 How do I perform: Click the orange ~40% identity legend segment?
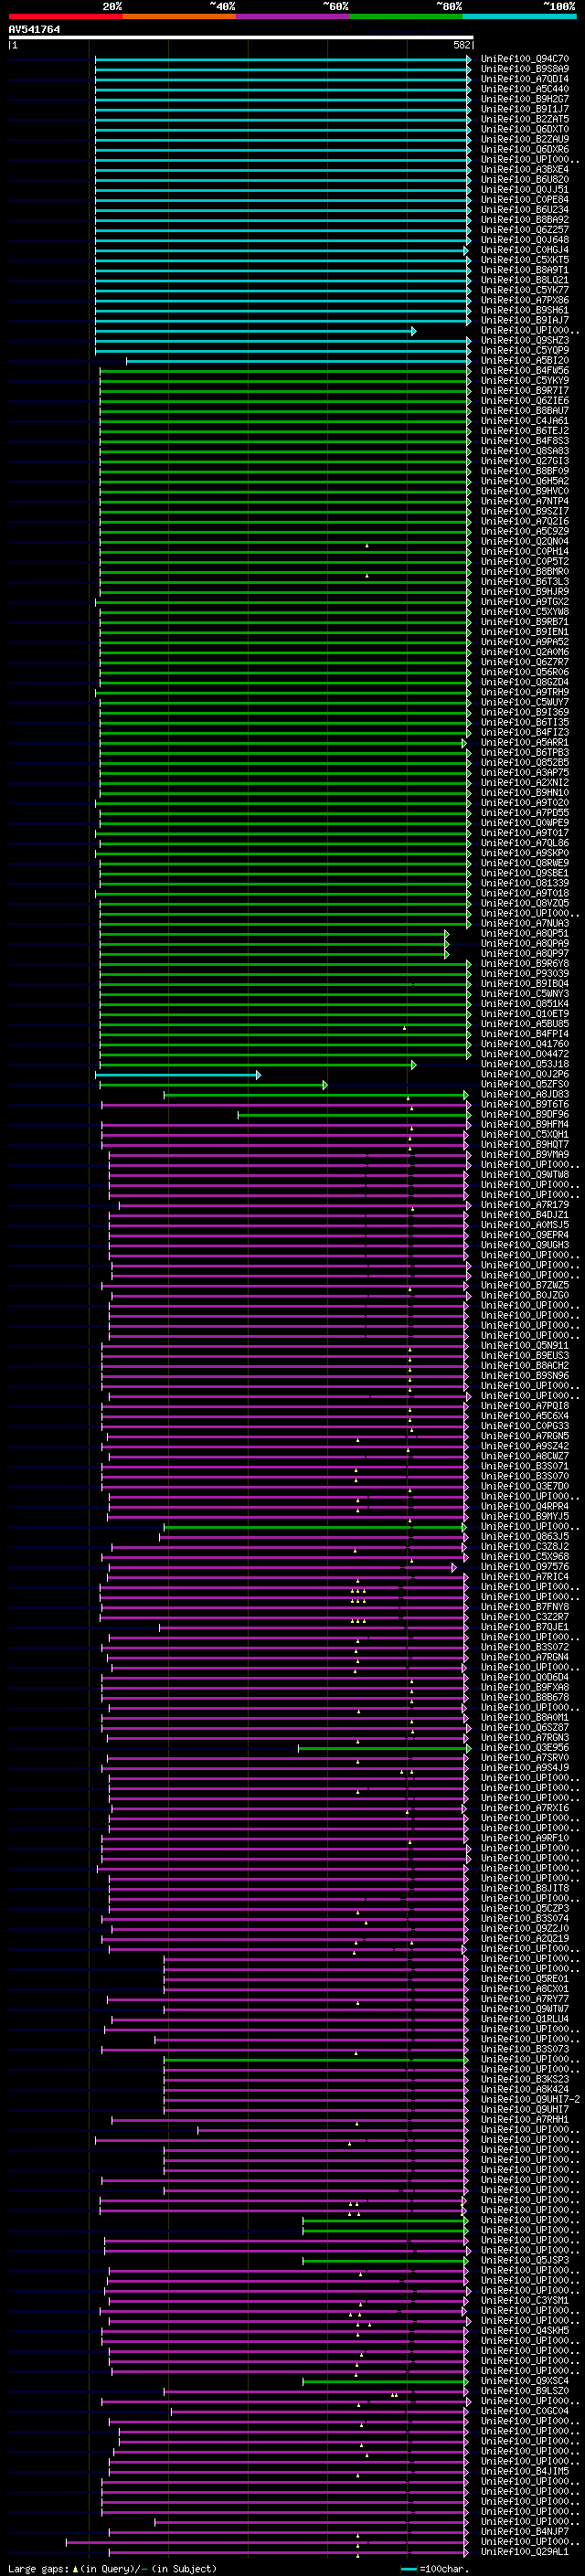click(x=179, y=16)
